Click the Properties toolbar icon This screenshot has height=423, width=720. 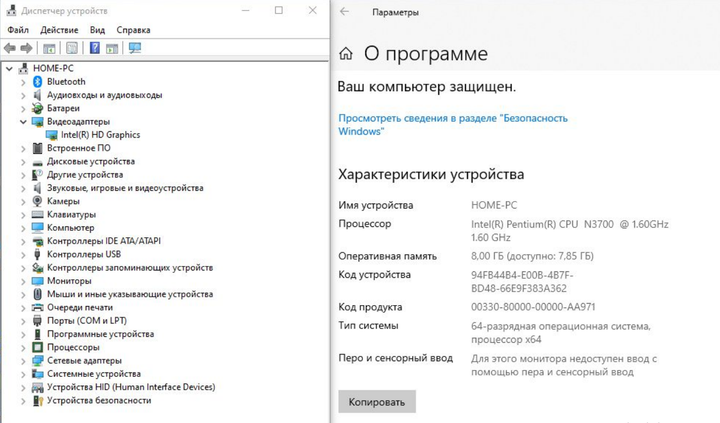click(72, 48)
